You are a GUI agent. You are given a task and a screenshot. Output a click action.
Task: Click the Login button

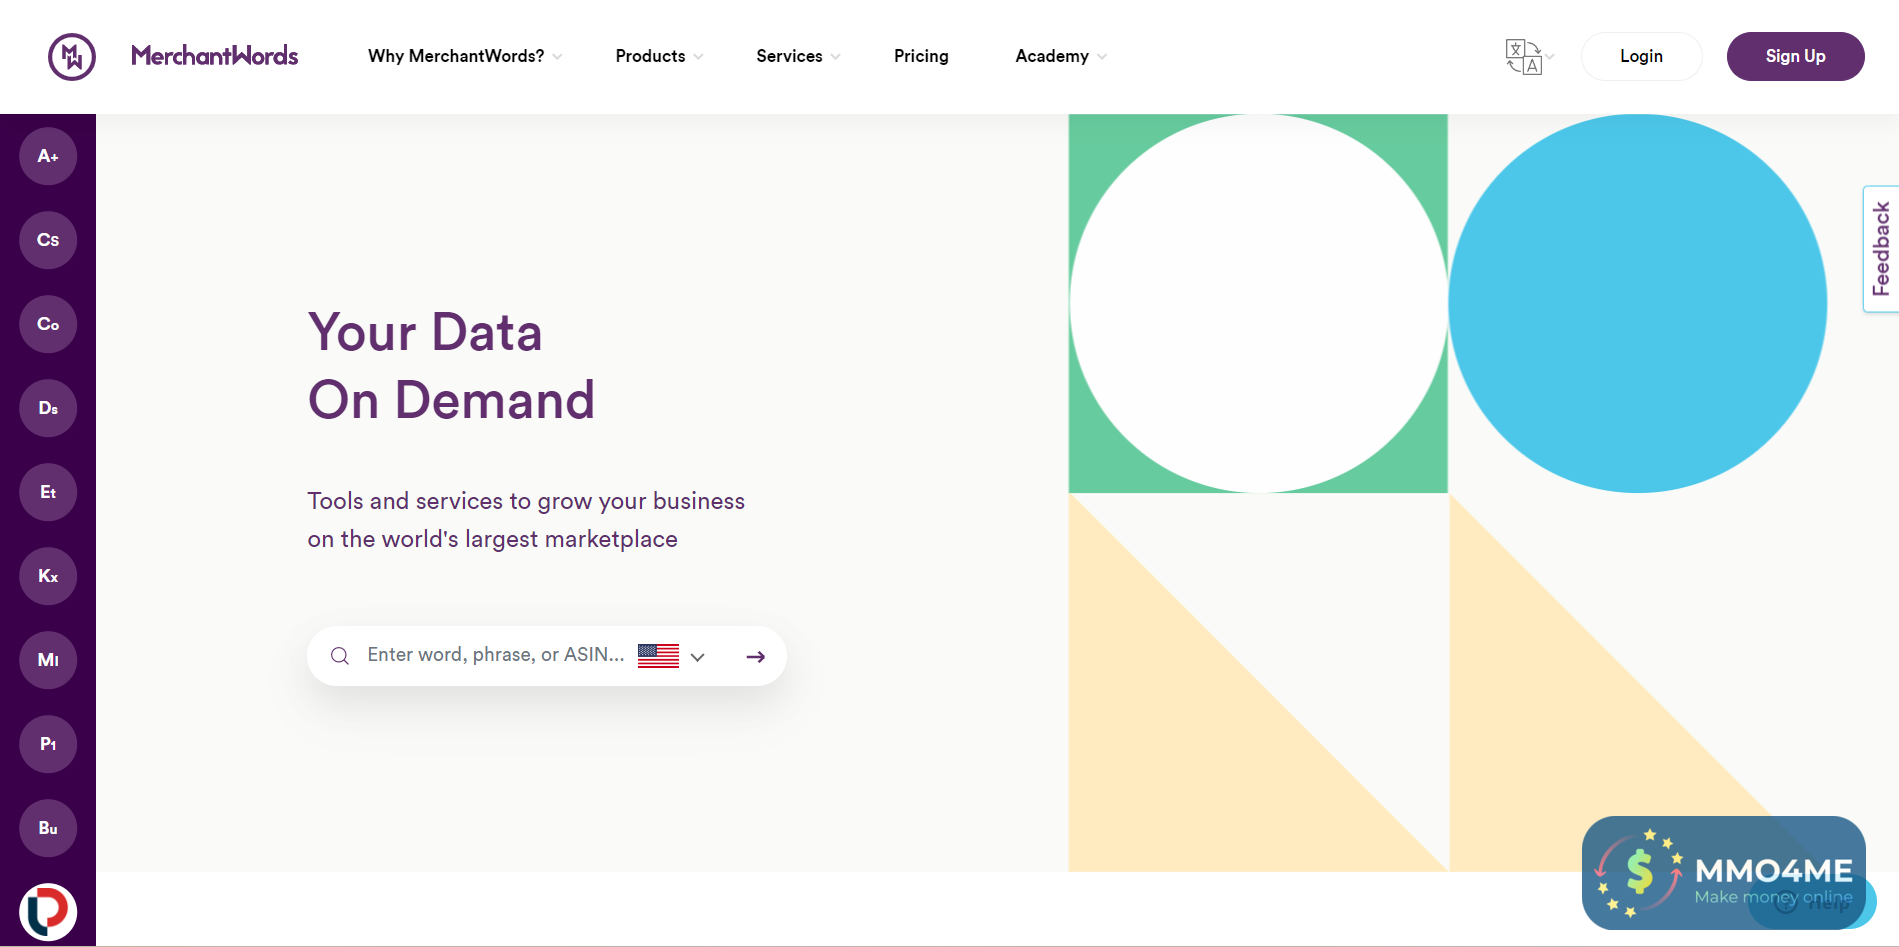[1641, 57]
